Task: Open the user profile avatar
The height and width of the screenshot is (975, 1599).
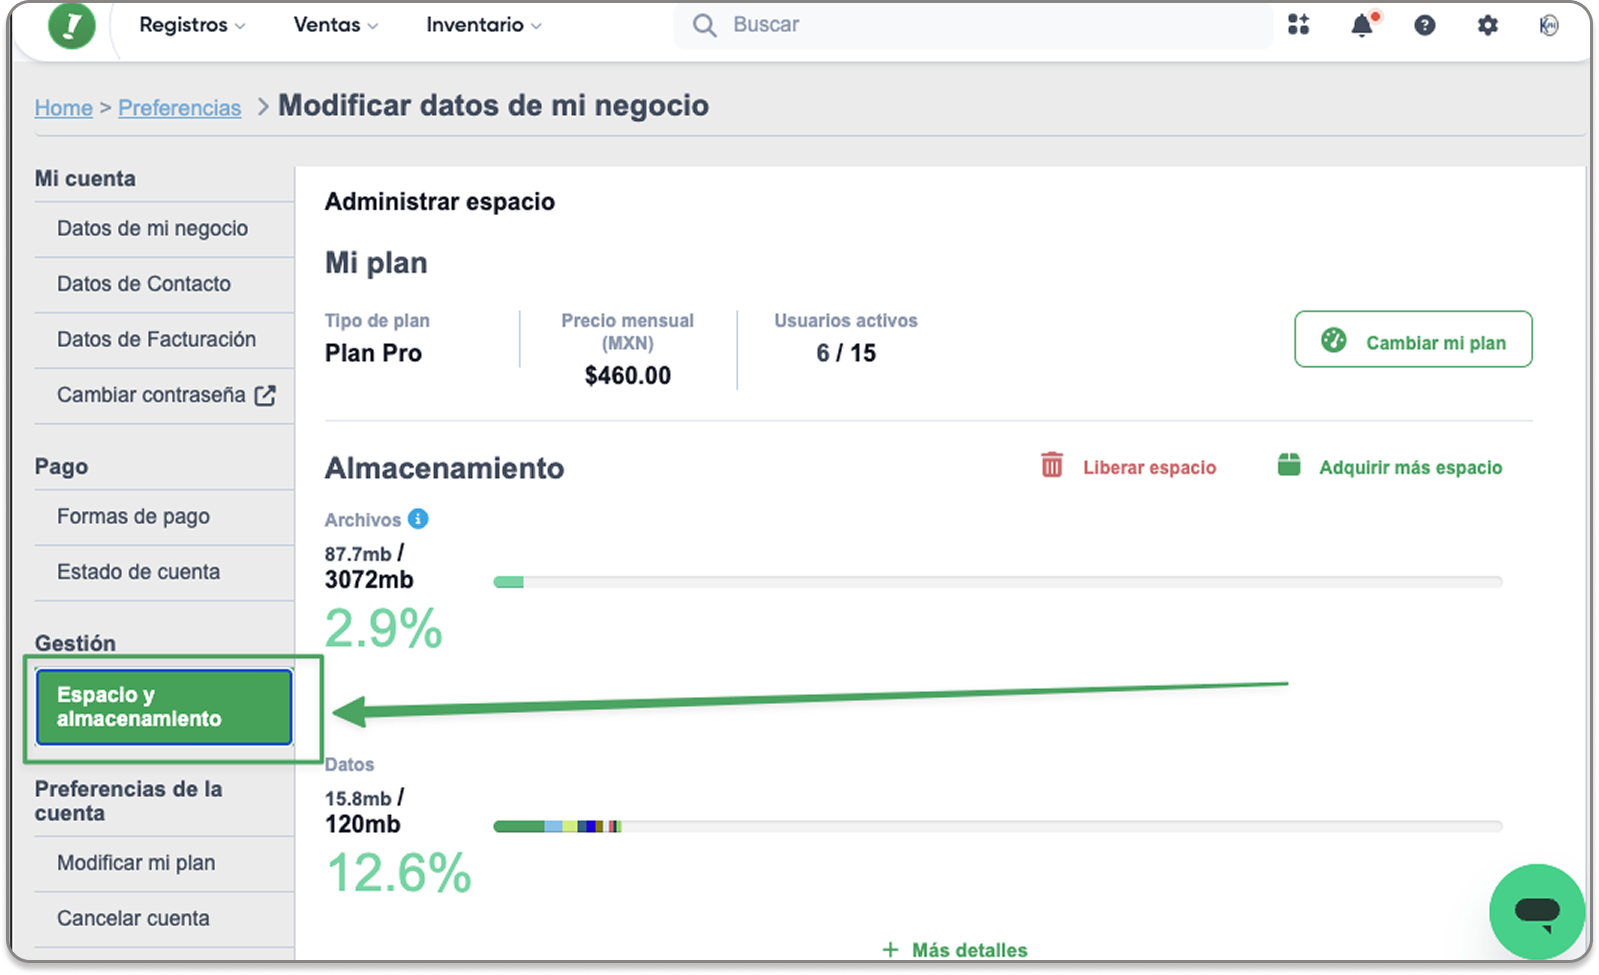Action: pos(1549,25)
